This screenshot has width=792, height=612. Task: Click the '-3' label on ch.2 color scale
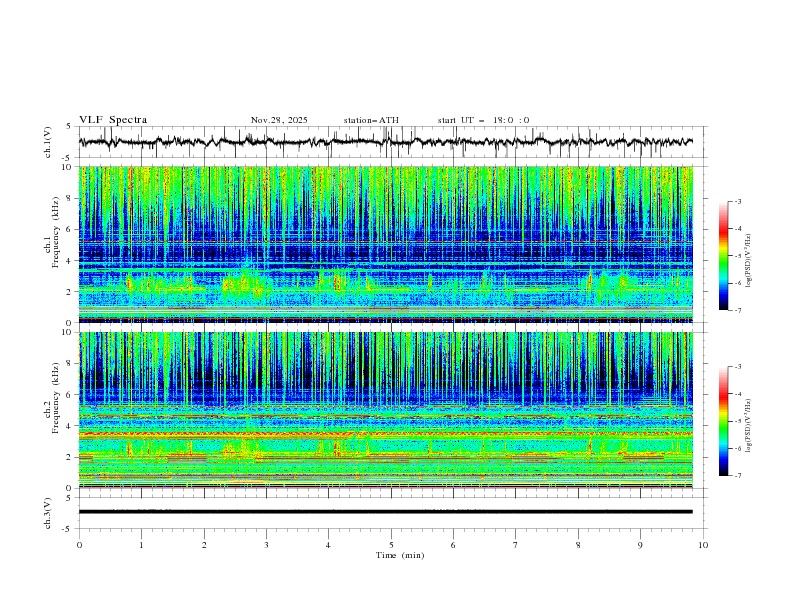(737, 367)
